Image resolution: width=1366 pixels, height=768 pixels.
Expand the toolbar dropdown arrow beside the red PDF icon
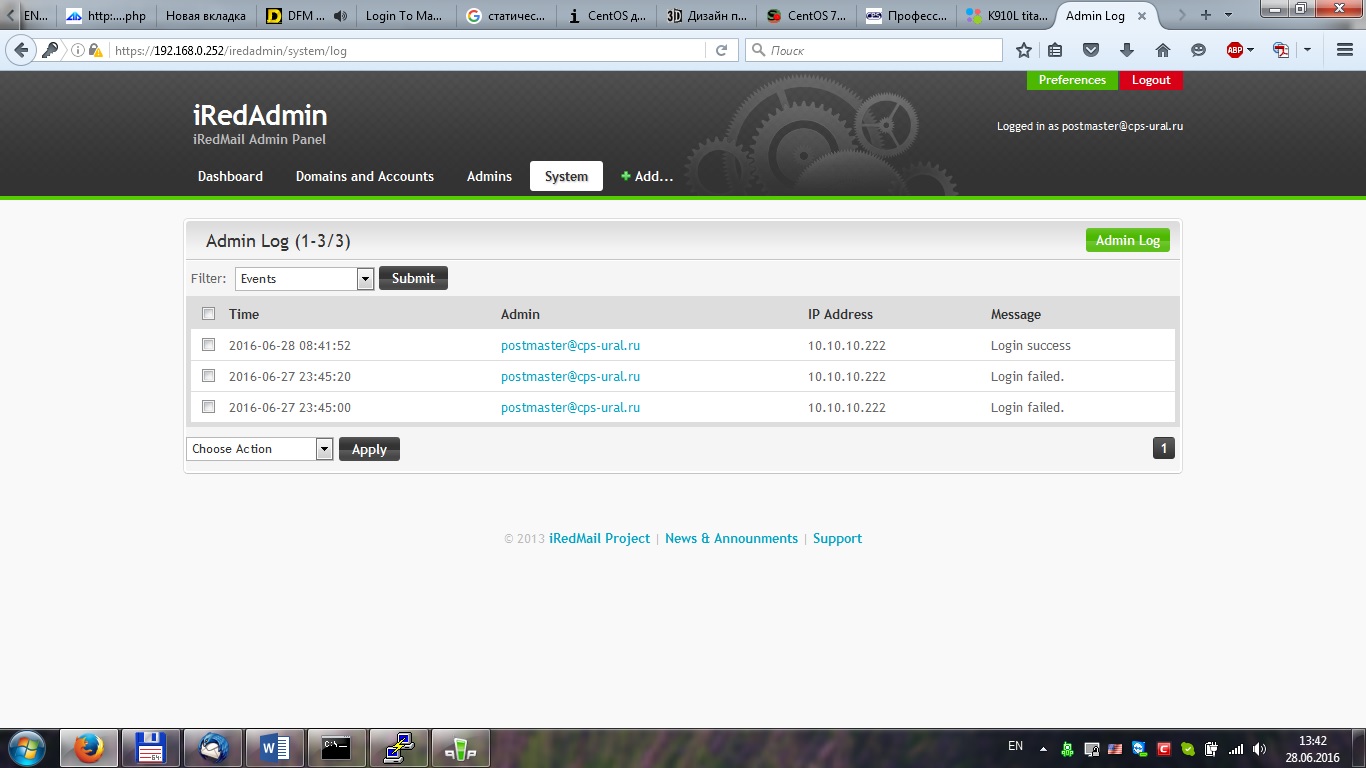tap(1307, 50)
